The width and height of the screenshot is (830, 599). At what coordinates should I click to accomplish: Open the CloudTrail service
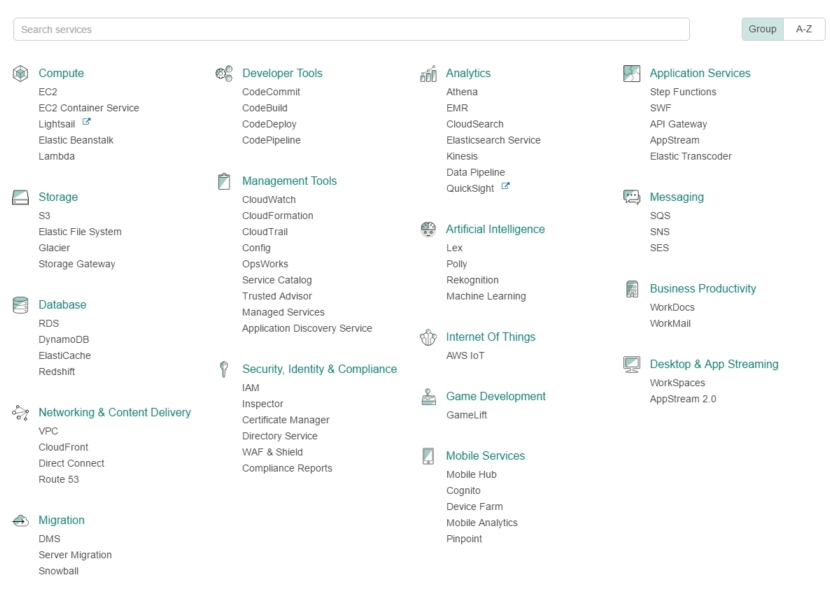(265, 232)
